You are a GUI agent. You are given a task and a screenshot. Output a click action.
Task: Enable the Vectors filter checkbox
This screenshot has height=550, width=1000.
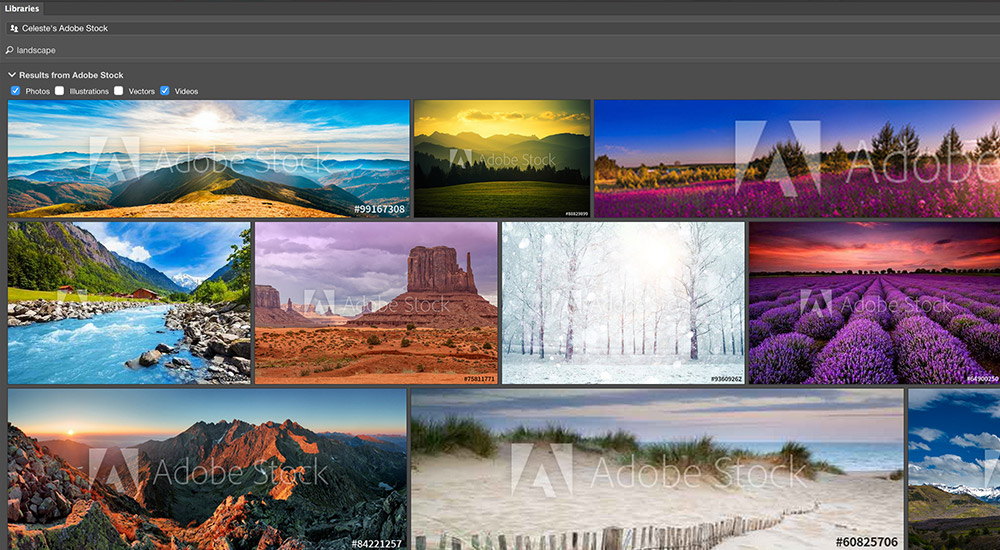tap(119, 91)
